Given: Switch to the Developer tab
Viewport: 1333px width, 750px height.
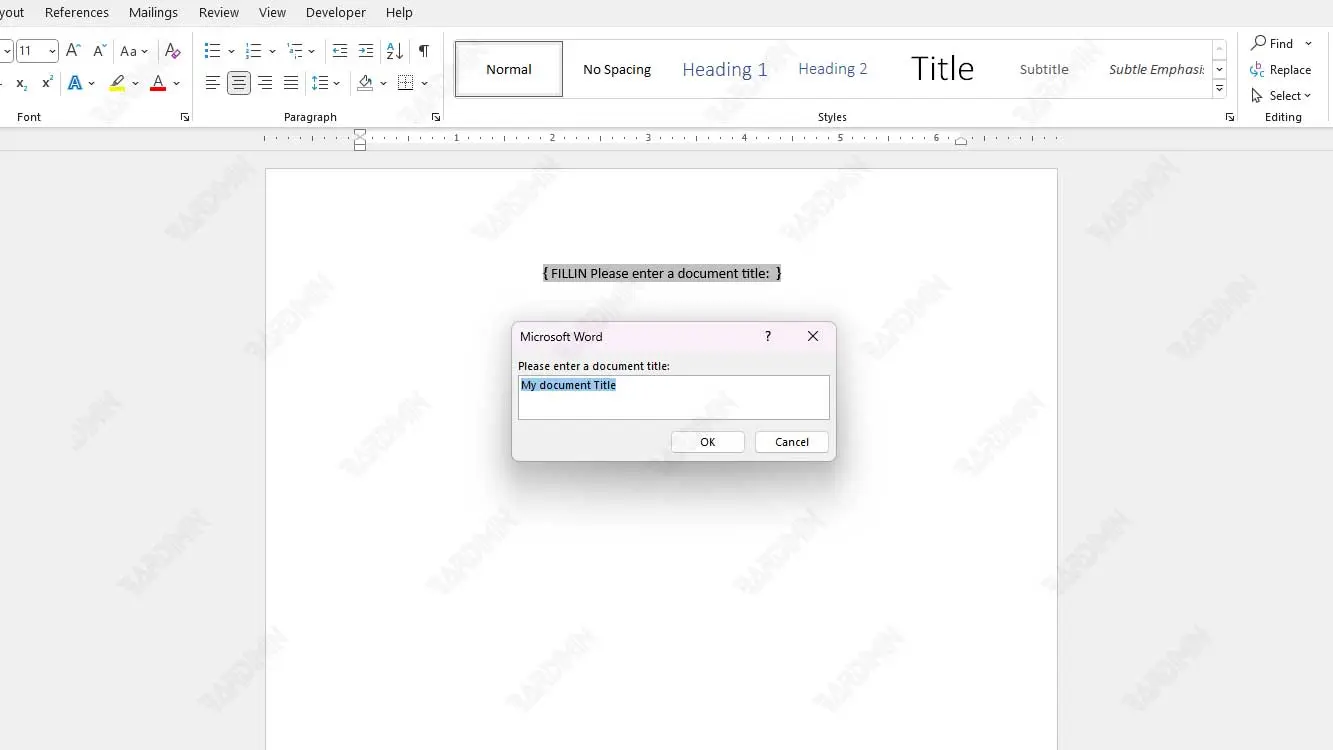Looking at the screenshot, I should (335, 12).
